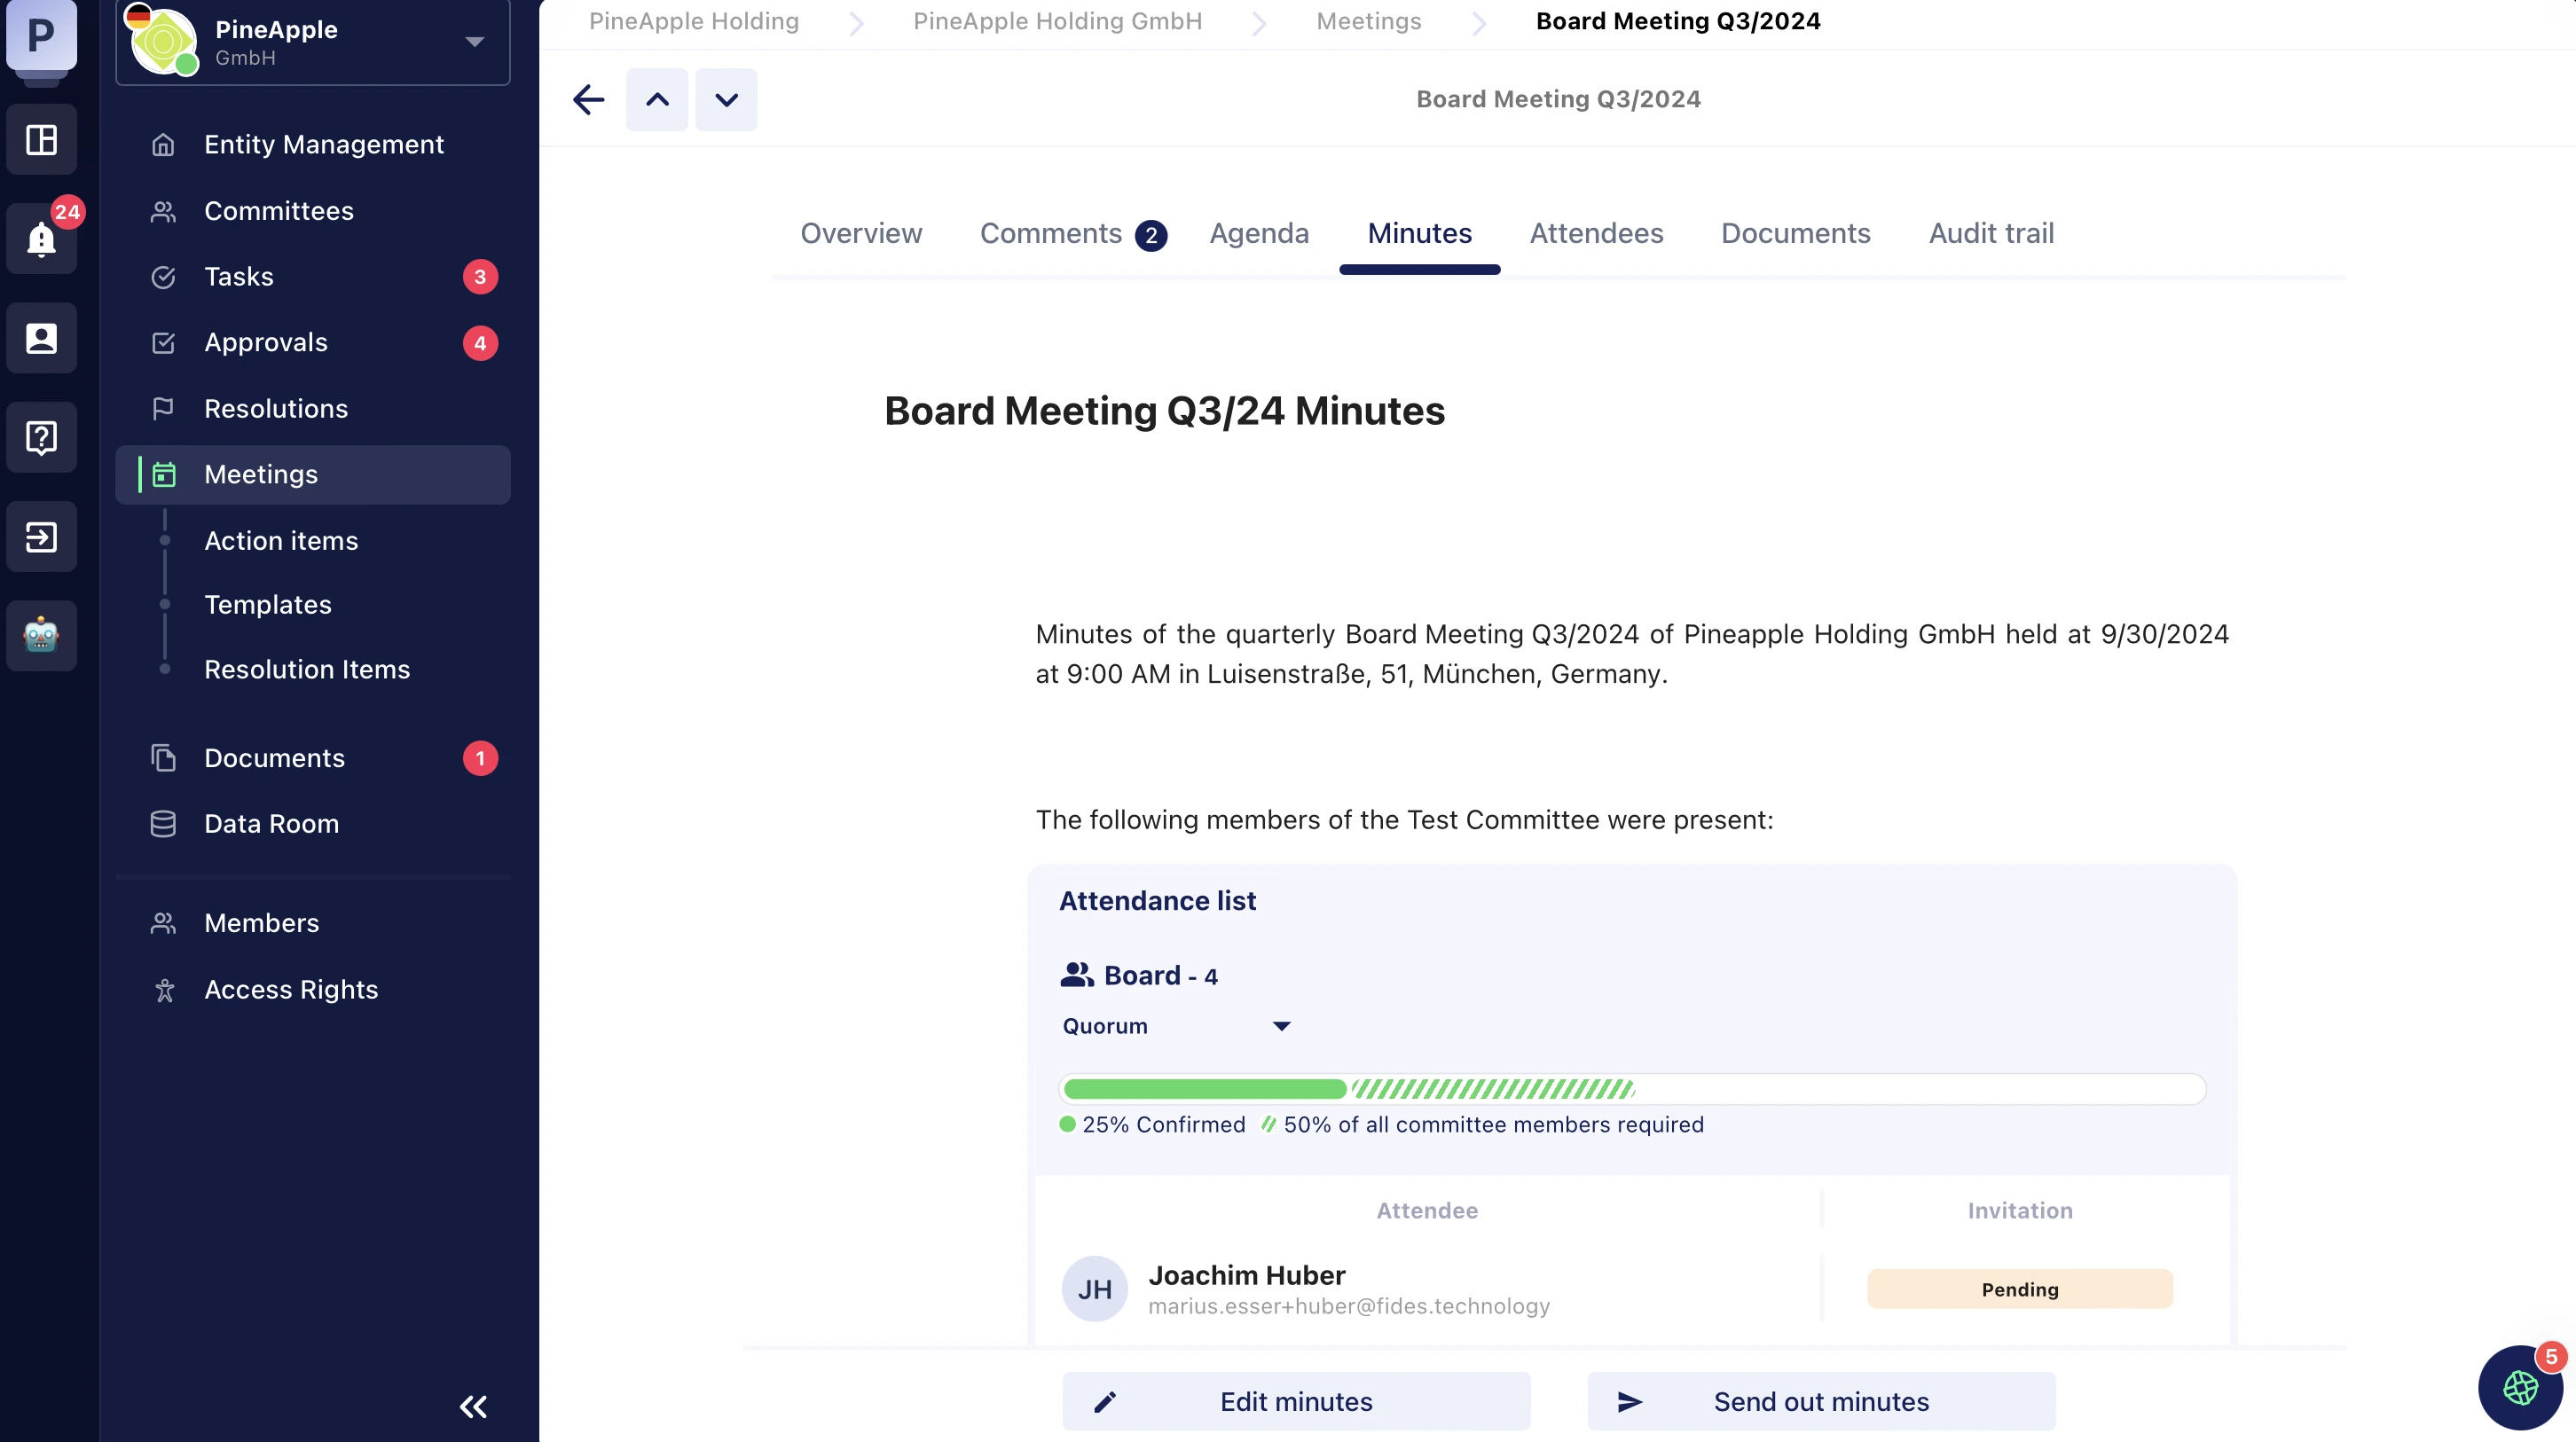Open Meetings breadcrumb link
The image size is (2576, 1442).
[1368, 21]
